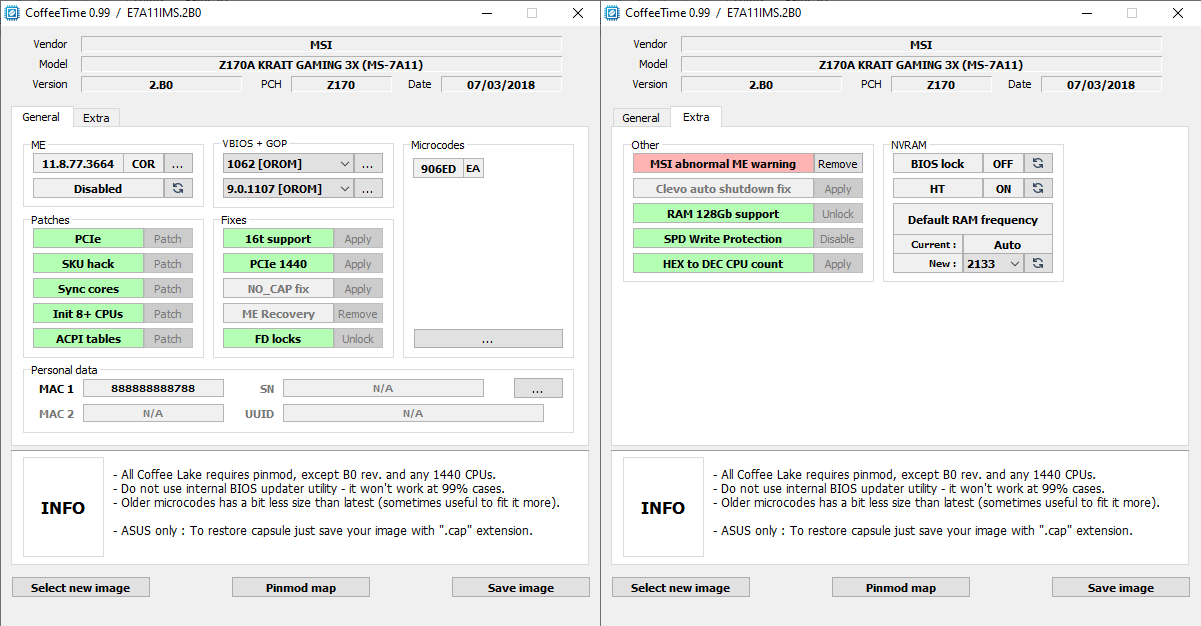Unlock FD locks
Viewport: 1201px width, 626px height.
pos(358,338)
